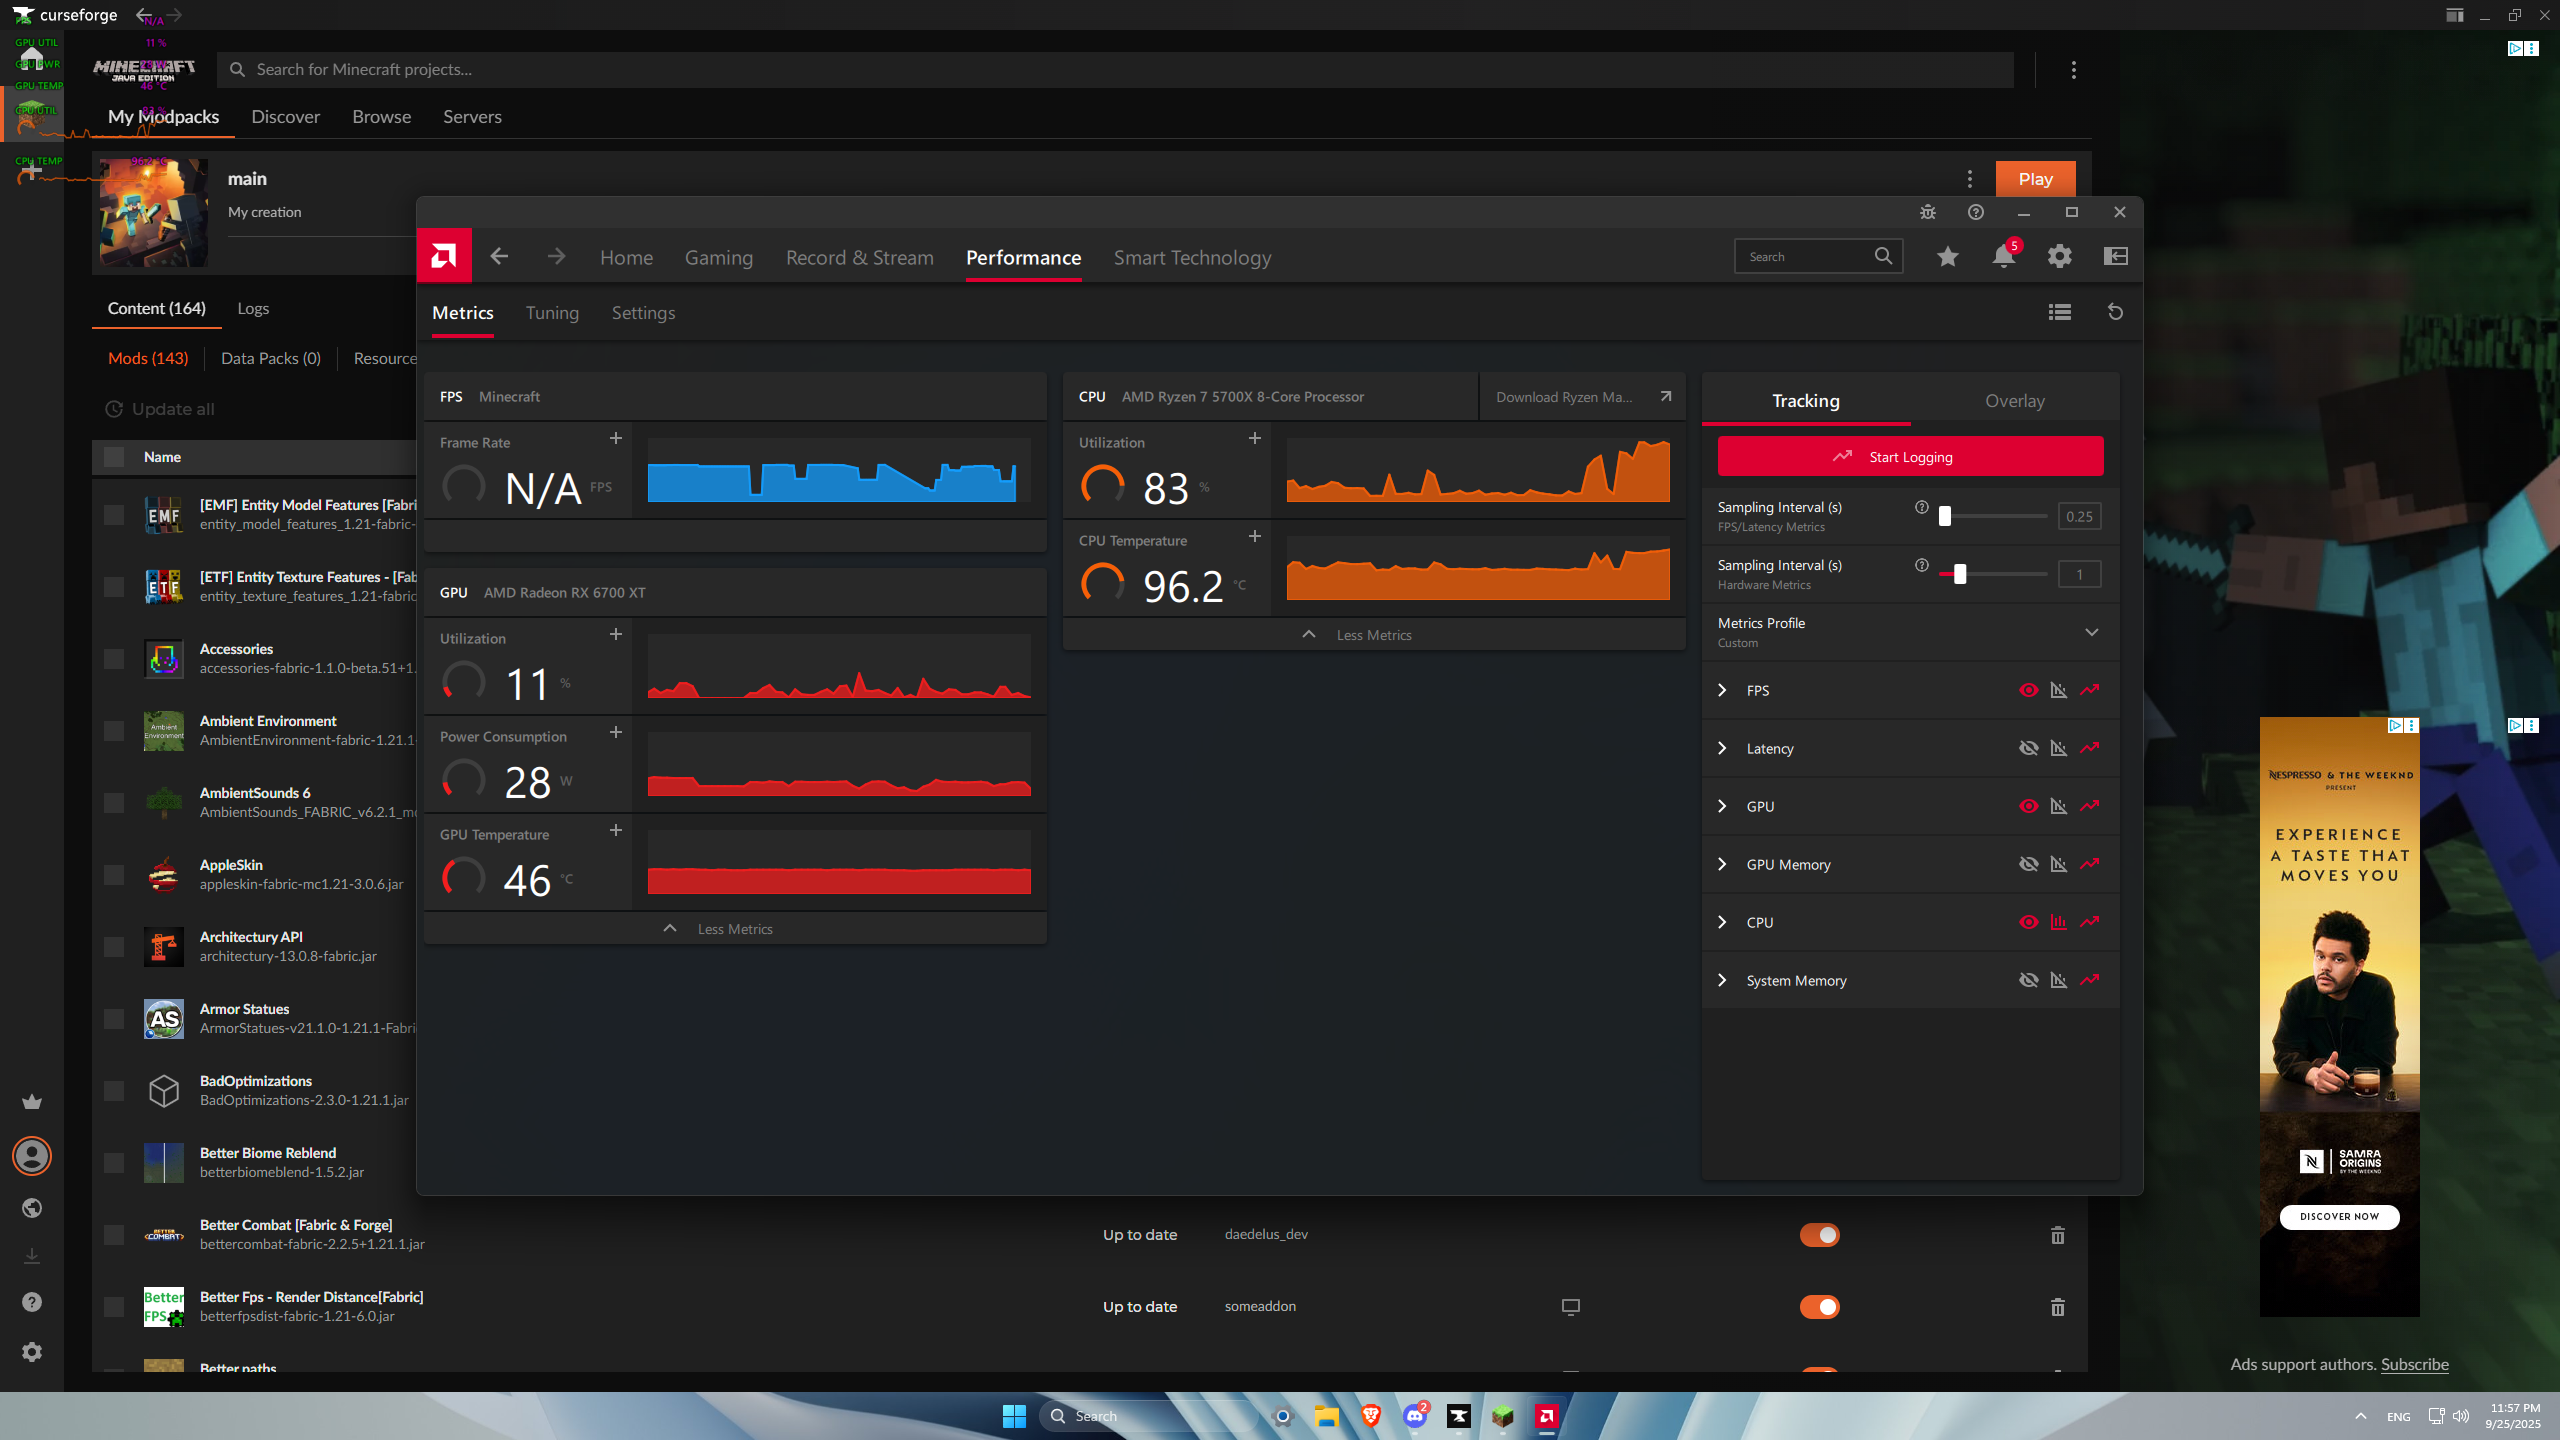
Task: Click the favorites star icon
Action: pos(1947,257)
